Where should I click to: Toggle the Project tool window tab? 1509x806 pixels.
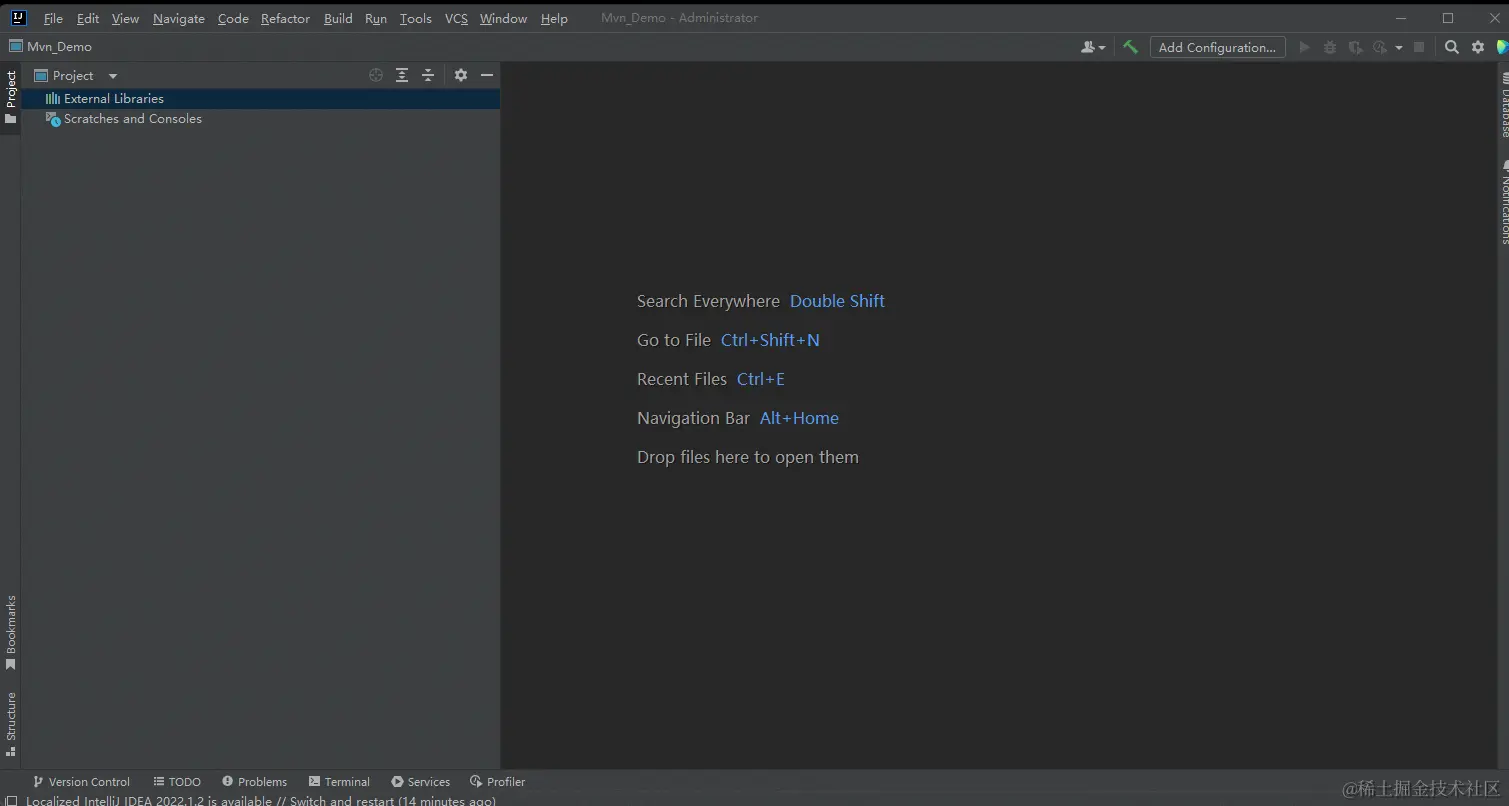[11, 98]
